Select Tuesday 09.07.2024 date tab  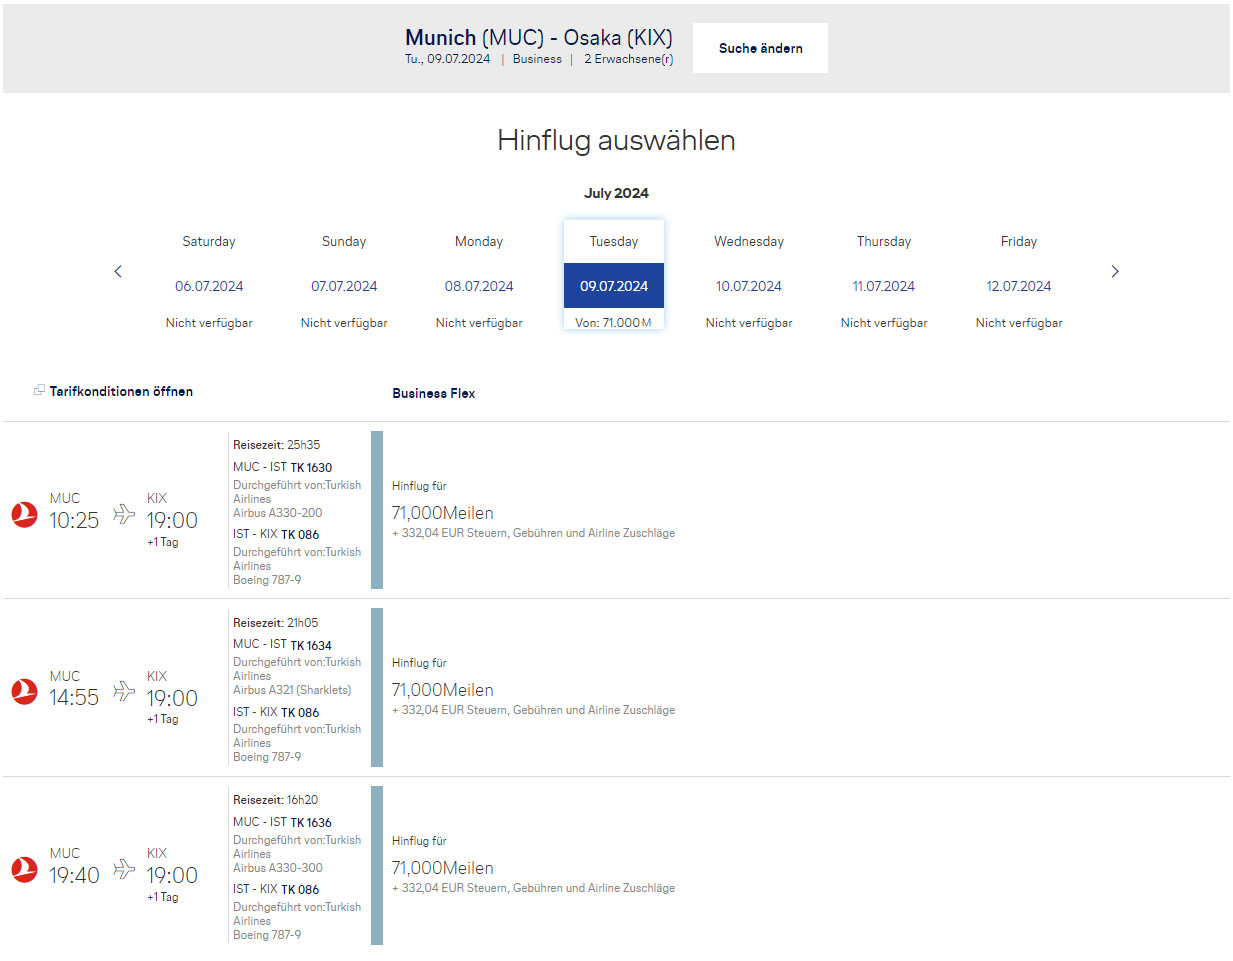pyautogui.click(x=614, y=275)
